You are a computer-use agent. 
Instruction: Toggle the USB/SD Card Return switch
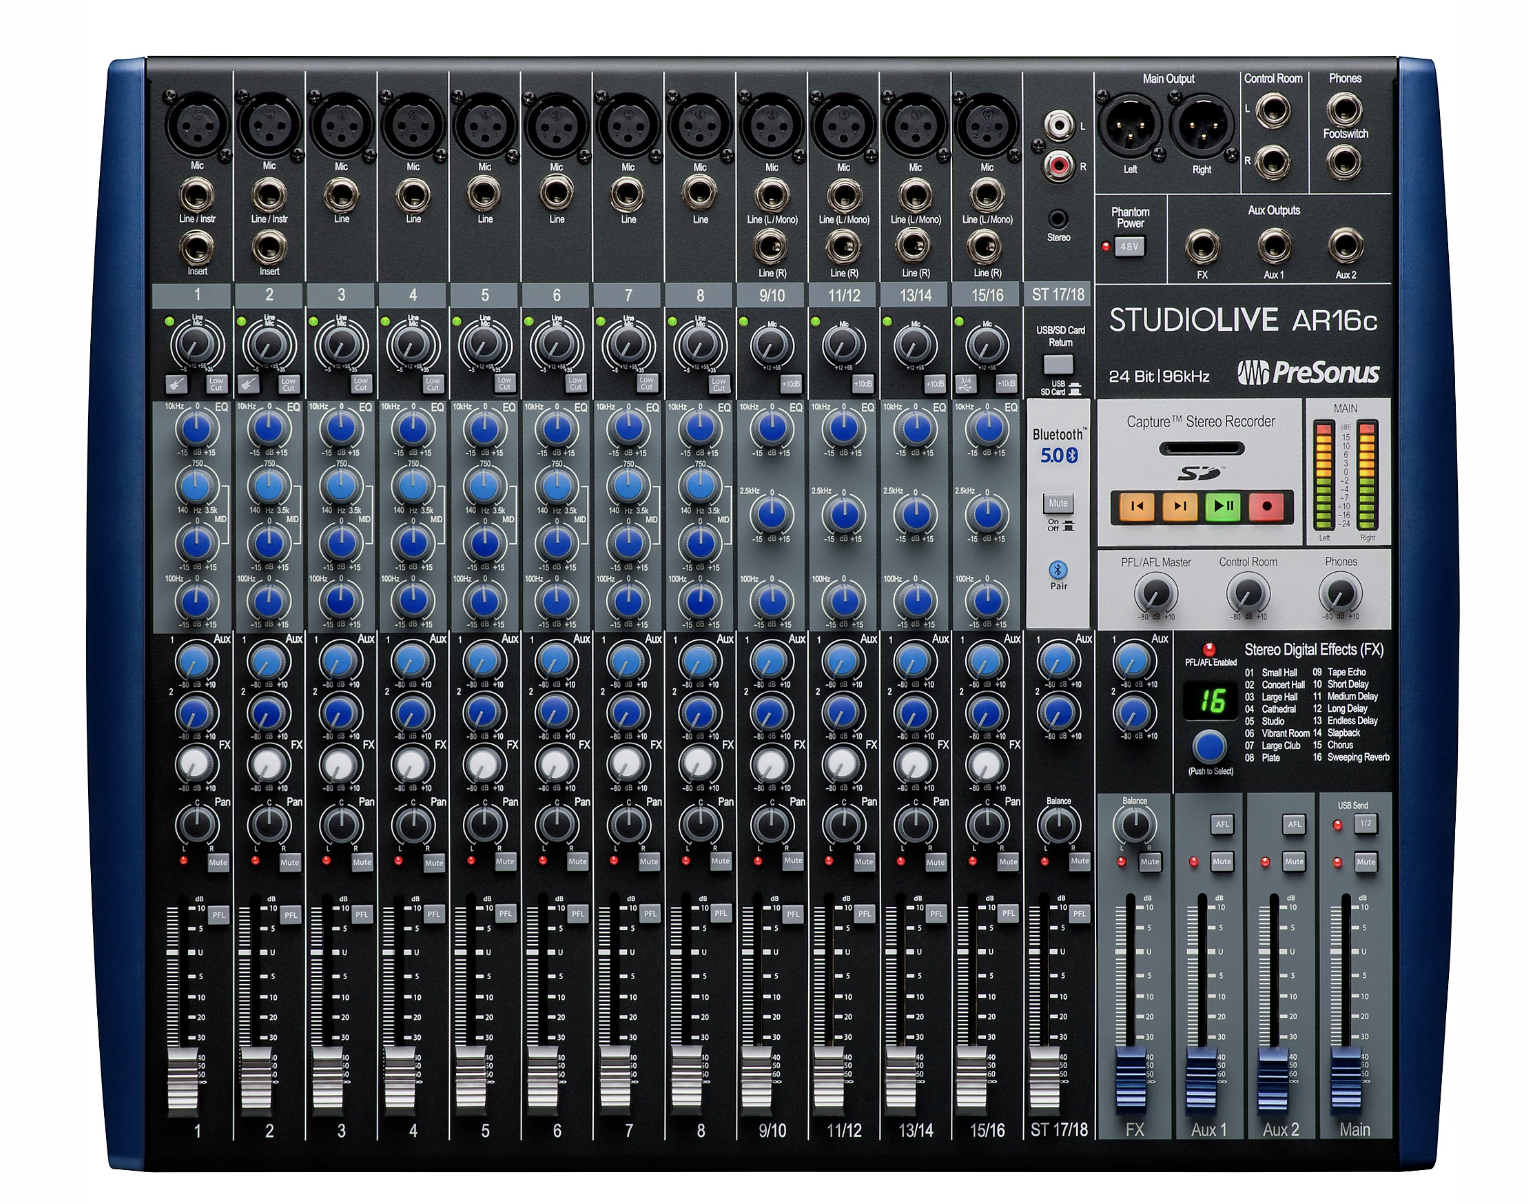[x=1058, y=365]
